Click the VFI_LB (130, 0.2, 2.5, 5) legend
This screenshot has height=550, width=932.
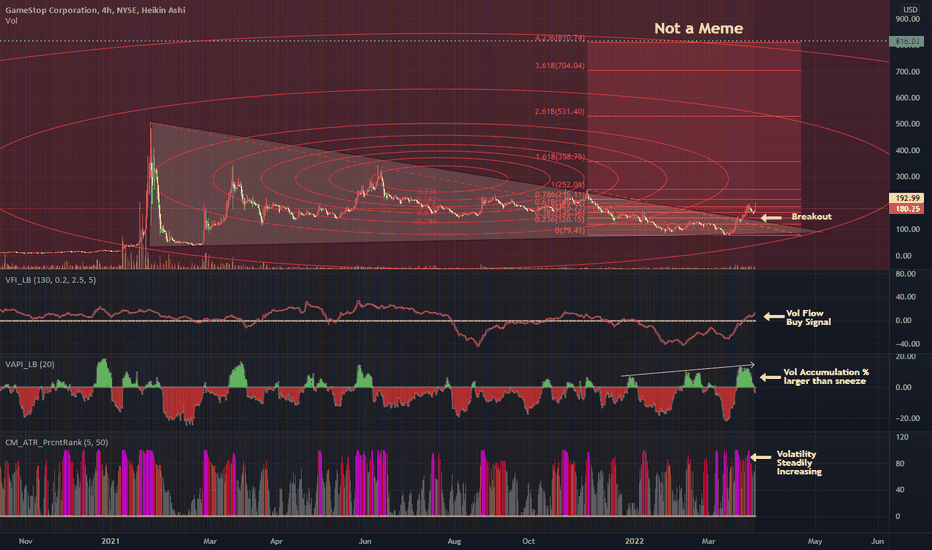coord(51,279)
